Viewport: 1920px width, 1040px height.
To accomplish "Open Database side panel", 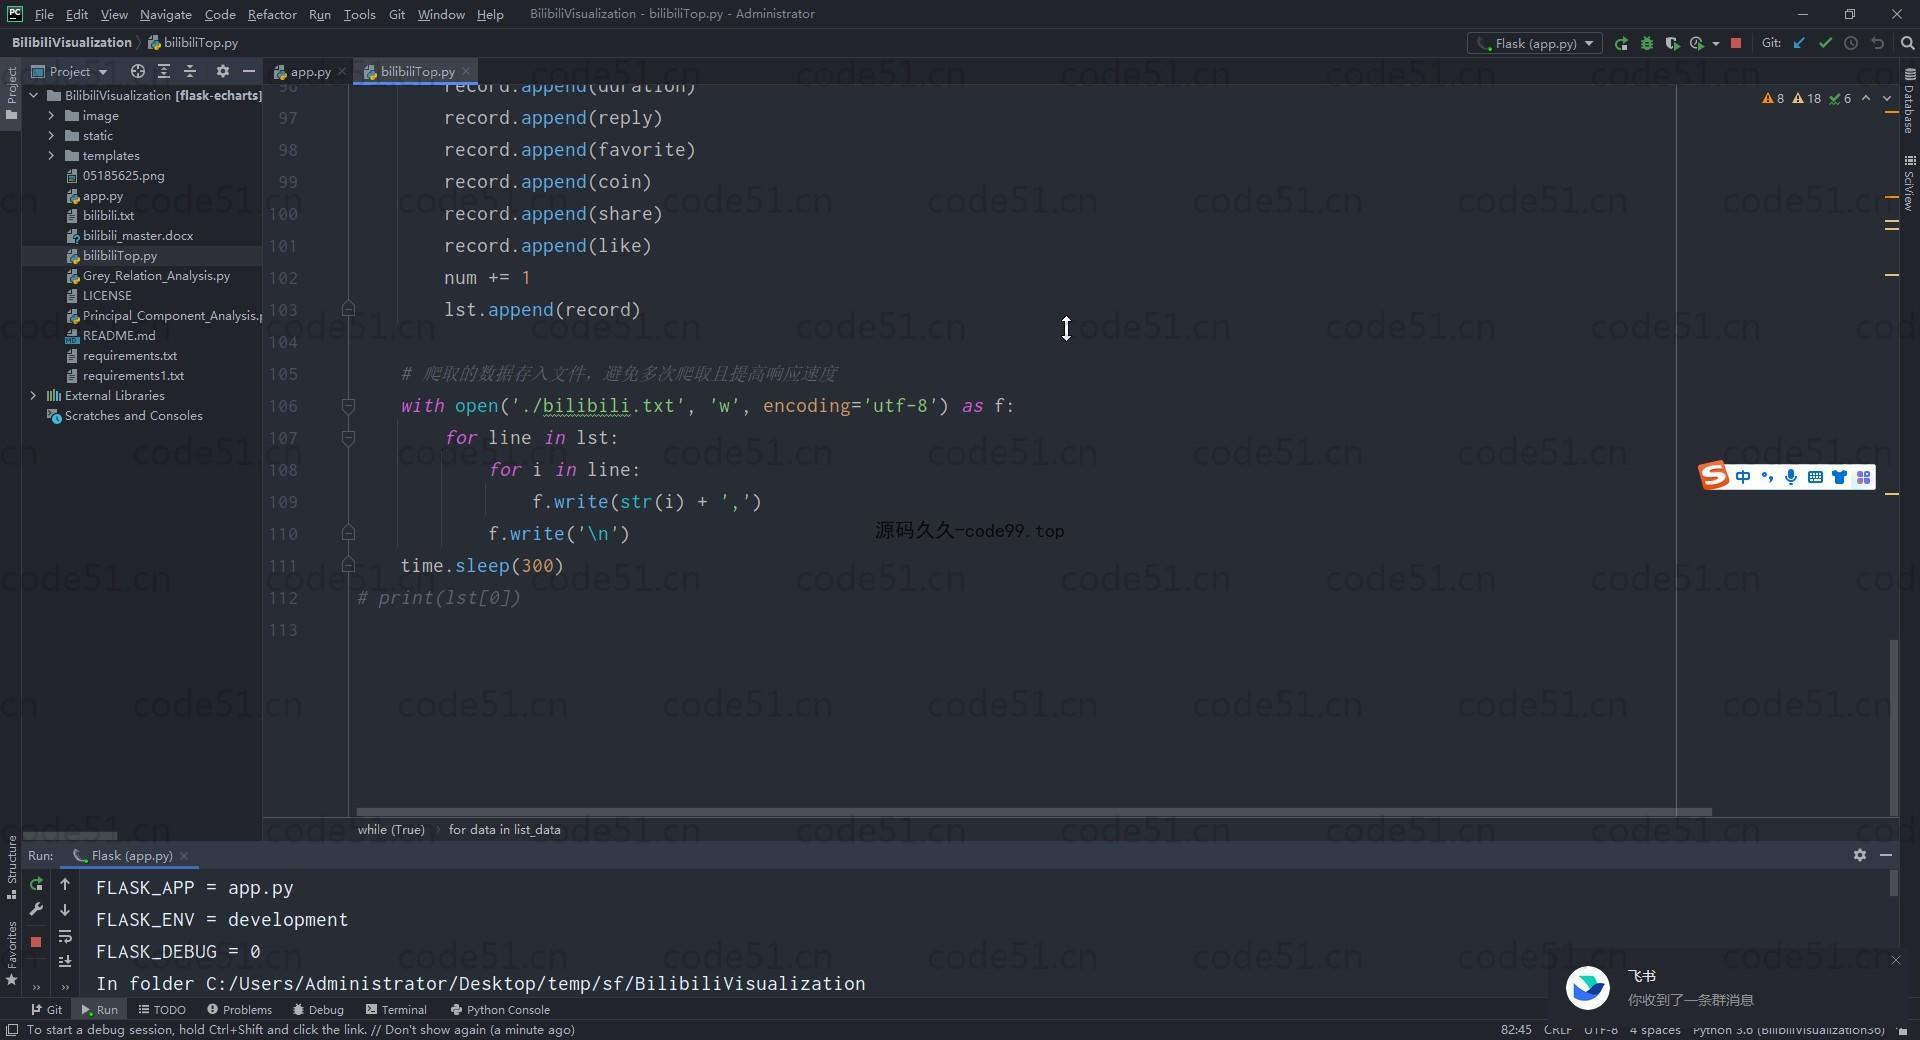I will (x=1909, y=100).
